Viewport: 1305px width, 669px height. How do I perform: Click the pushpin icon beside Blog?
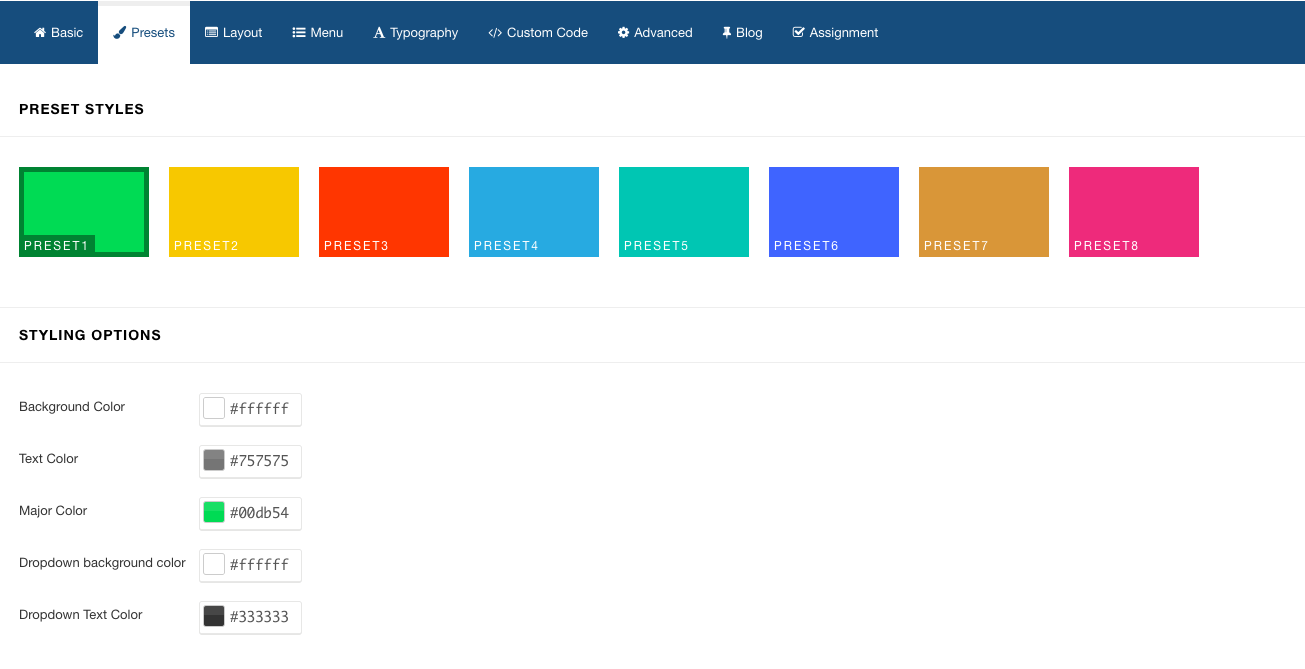727,33
